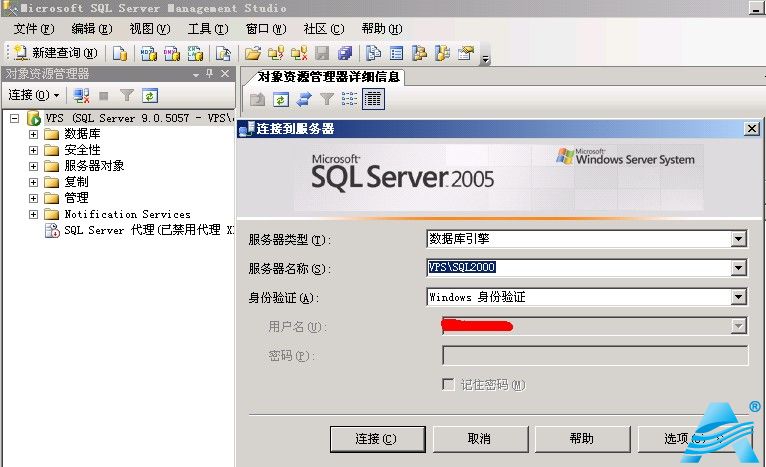Click the New Query (新建查询) toolbar button

tap(55, 53)
